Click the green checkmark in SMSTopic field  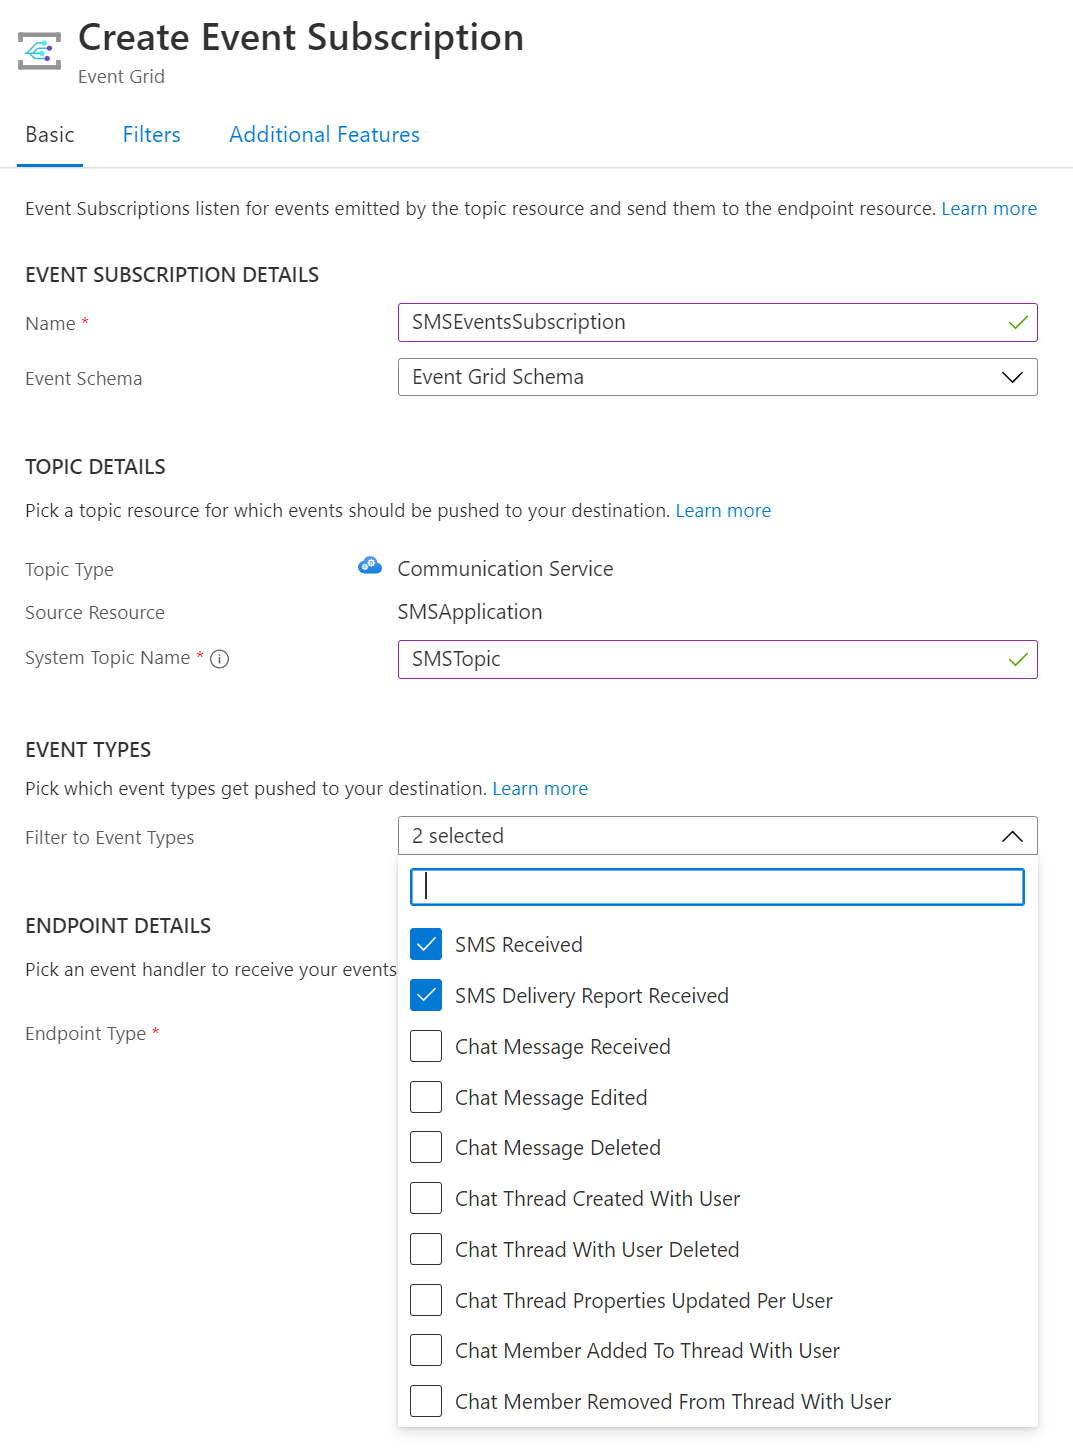[x=1018, y=660]
